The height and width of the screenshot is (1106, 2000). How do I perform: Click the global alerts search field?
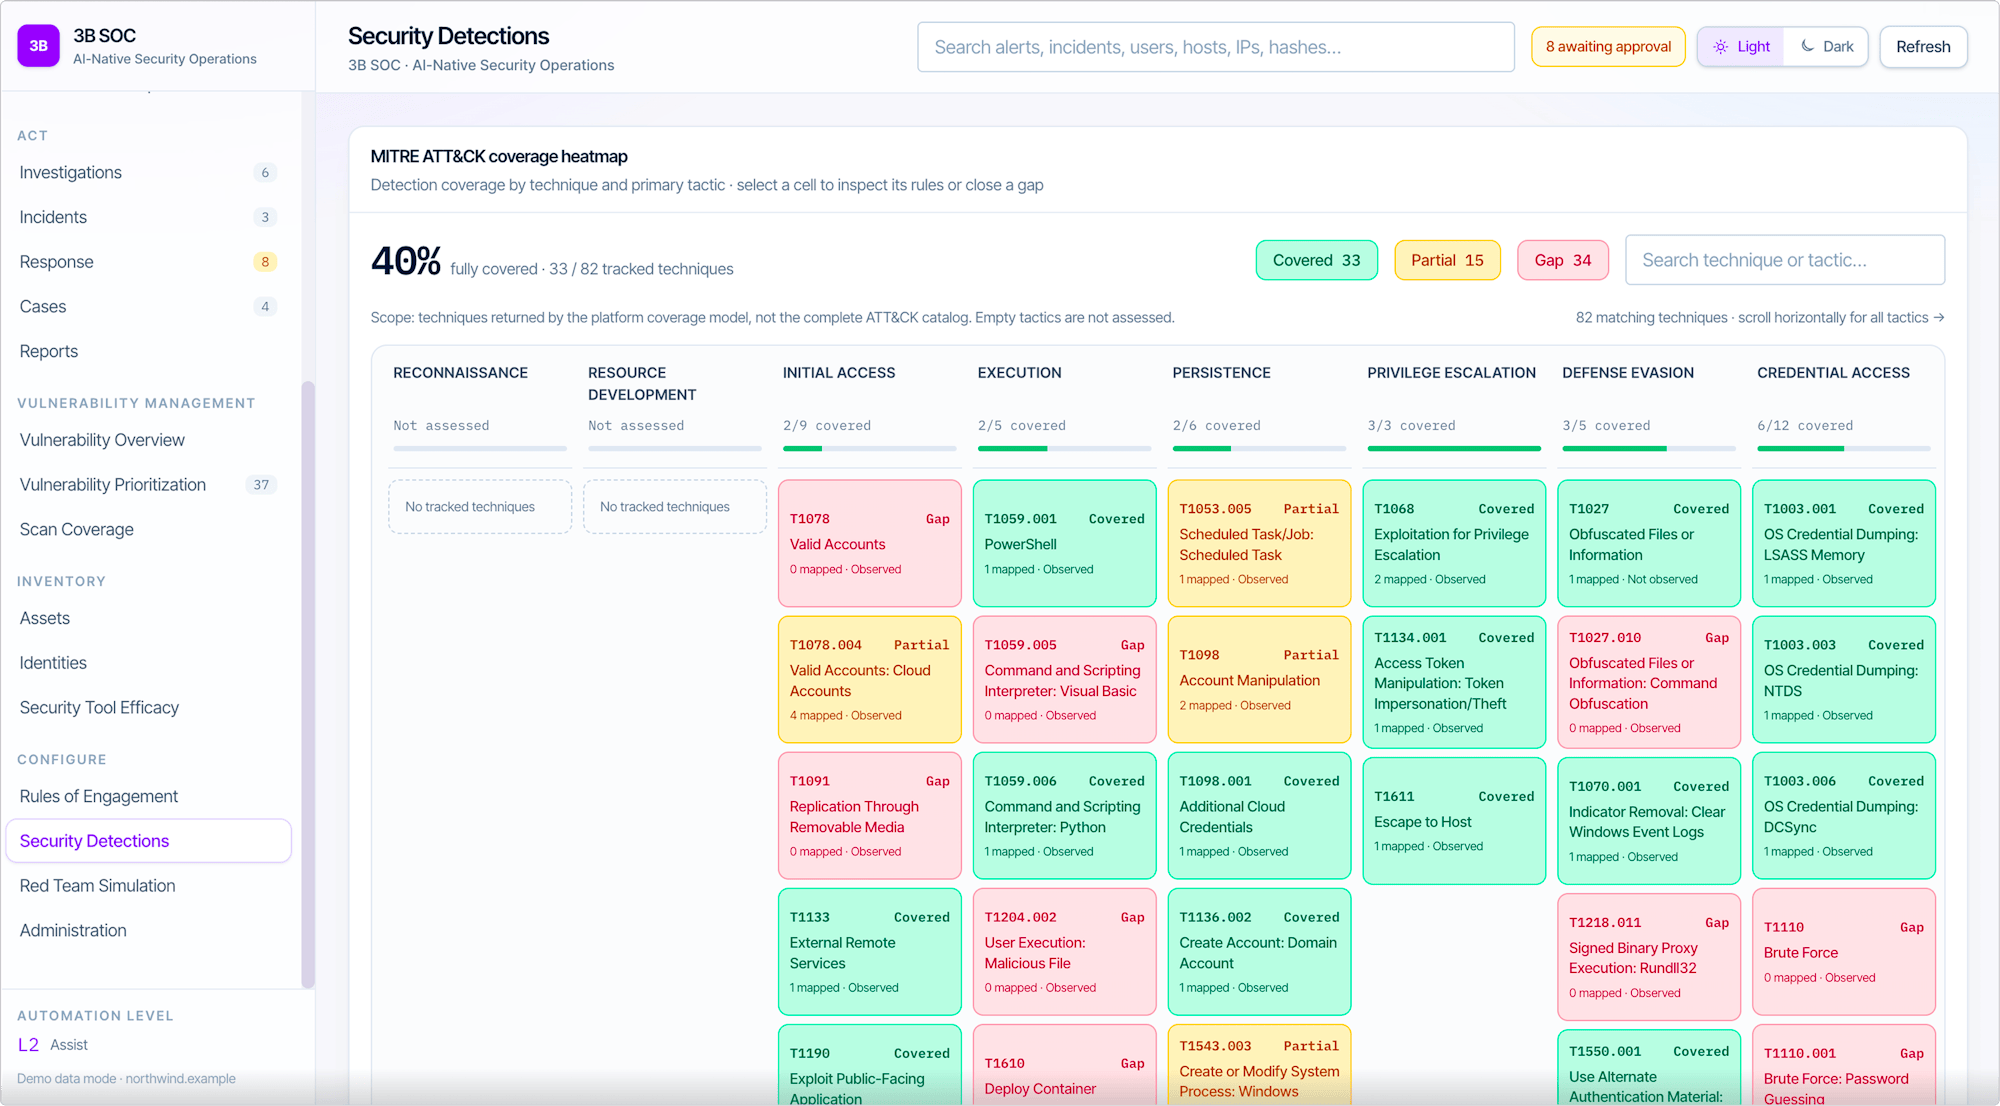[1215, 47]
